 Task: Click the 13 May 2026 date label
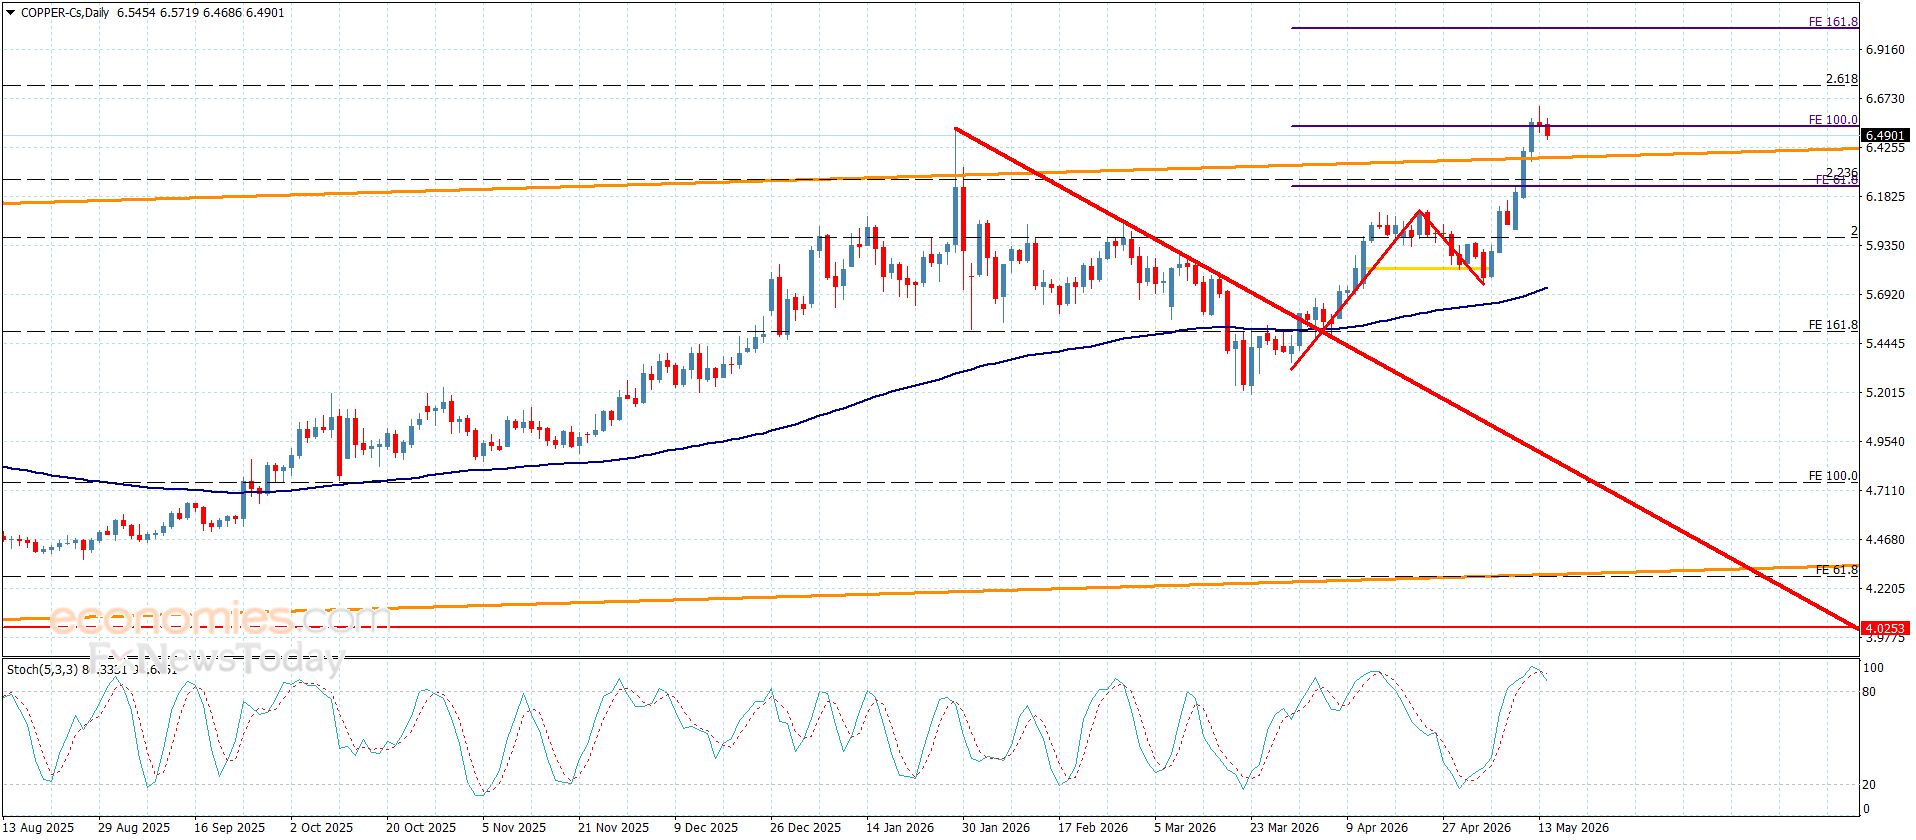(1573, 828)
